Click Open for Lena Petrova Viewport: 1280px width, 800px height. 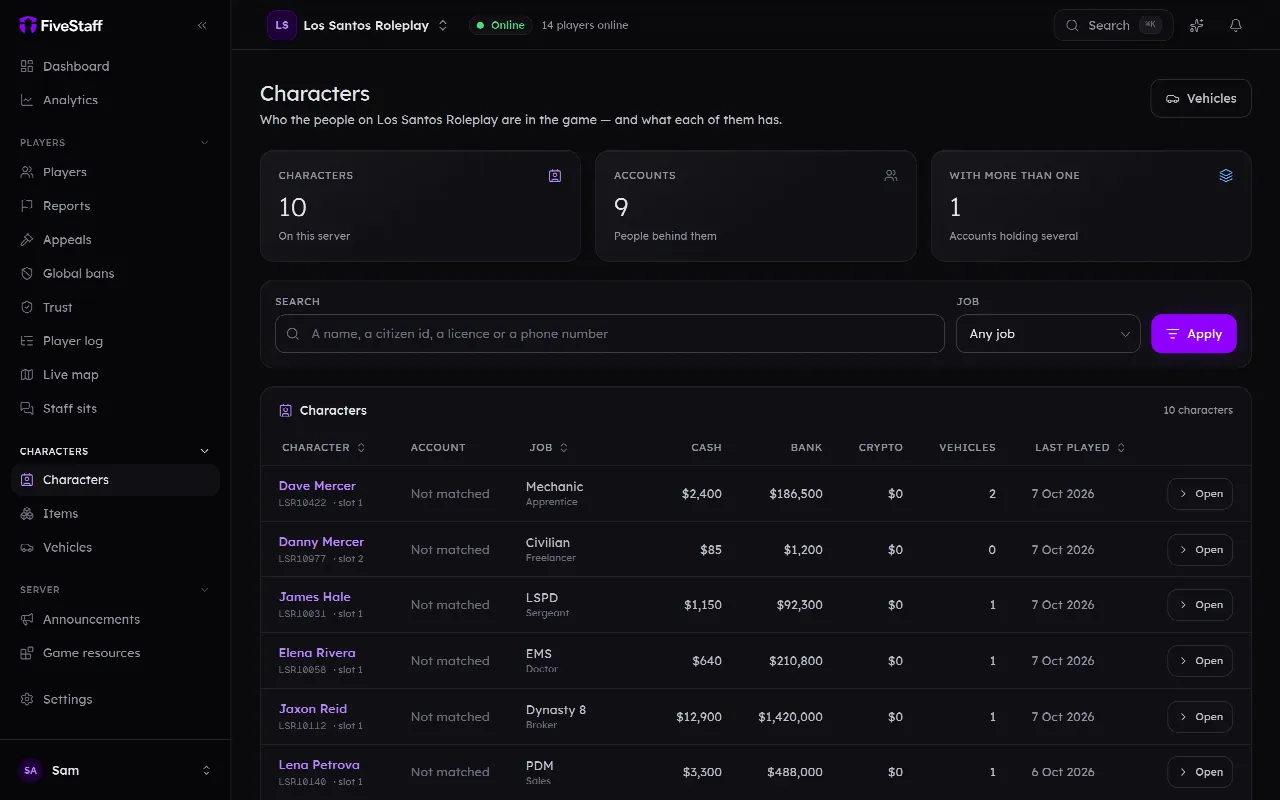(1200, 772)
